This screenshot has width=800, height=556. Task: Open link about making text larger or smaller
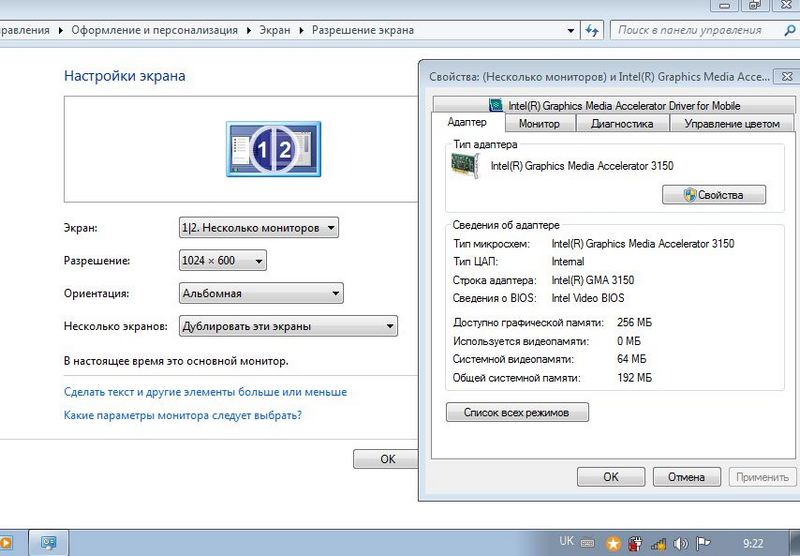pos(205,392)
